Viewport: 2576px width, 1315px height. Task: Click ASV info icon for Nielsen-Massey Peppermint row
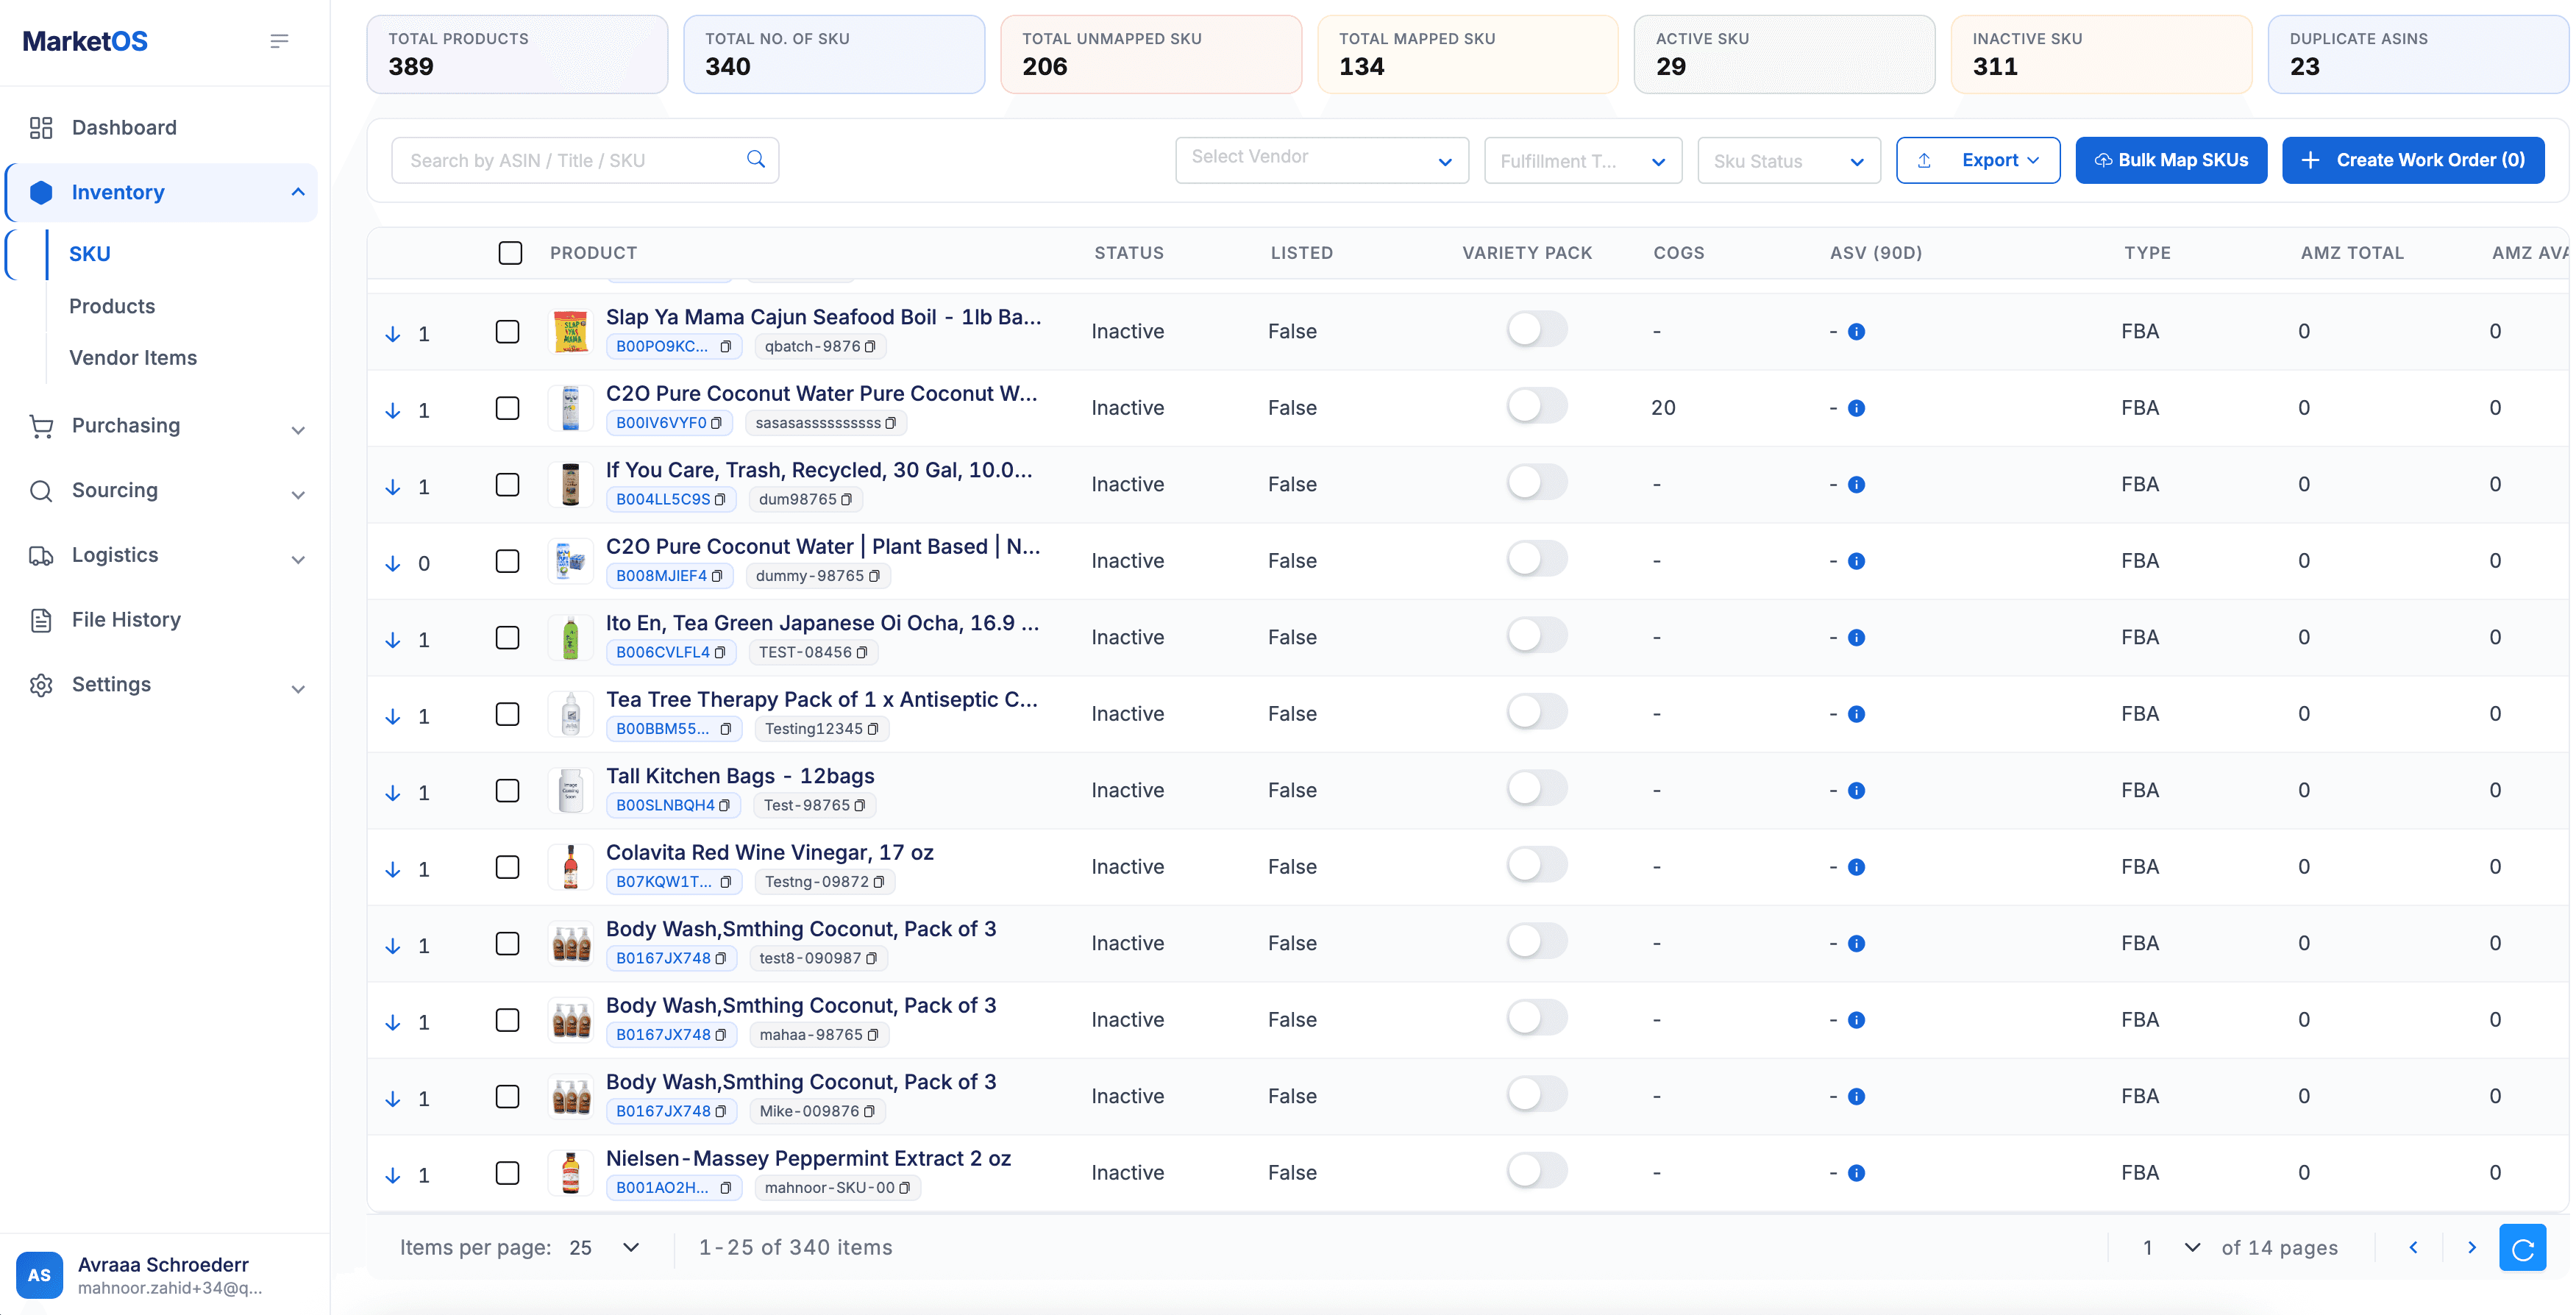[1856, 1173]
